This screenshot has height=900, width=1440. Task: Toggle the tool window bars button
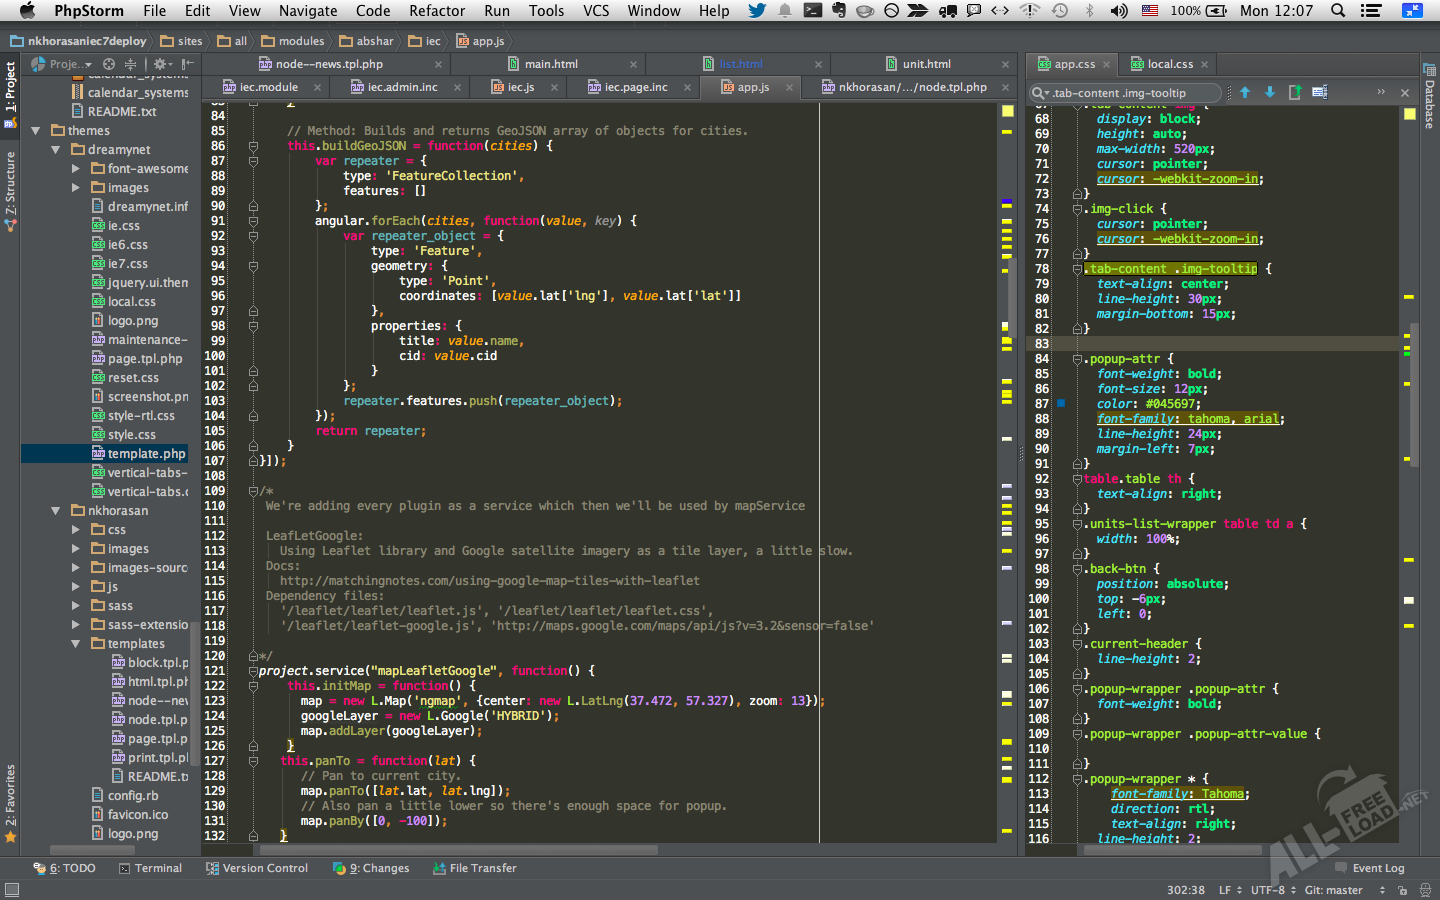tap(12, 889)
